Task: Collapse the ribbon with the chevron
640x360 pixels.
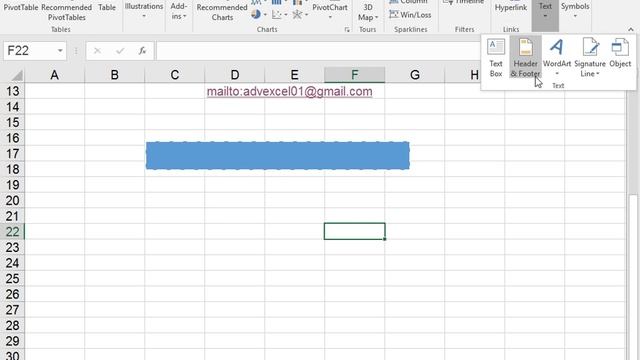Action: [x=631, y=29]
